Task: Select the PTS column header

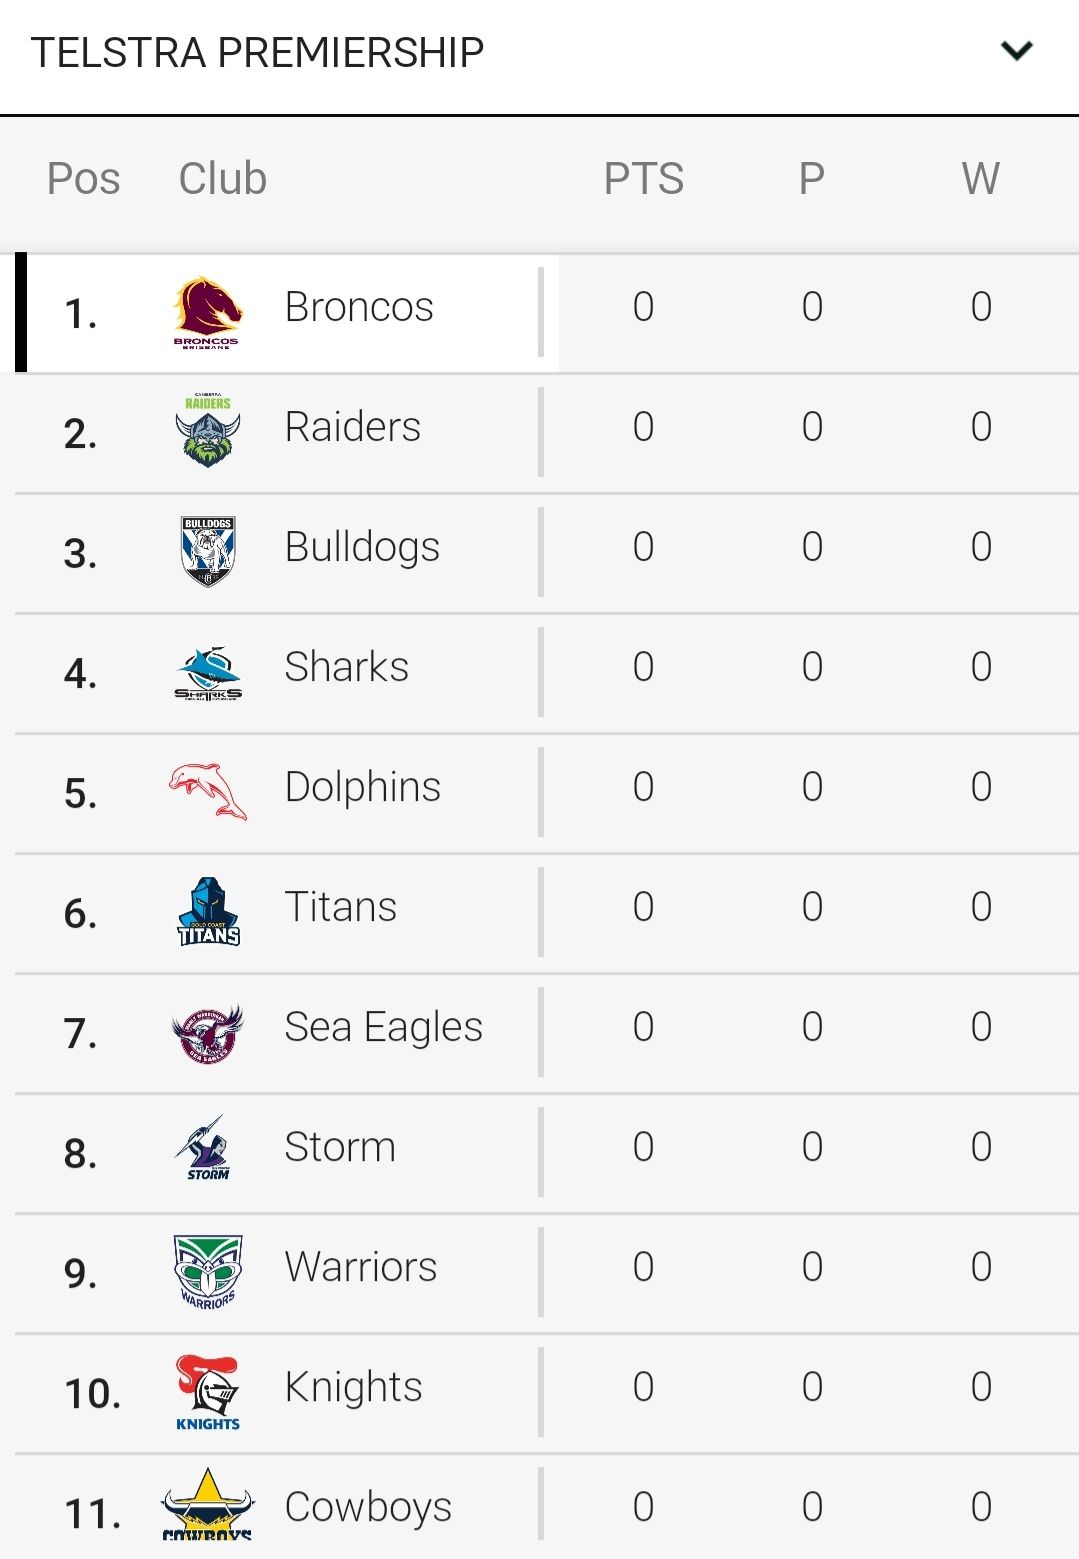Action: tap(644, 179)
